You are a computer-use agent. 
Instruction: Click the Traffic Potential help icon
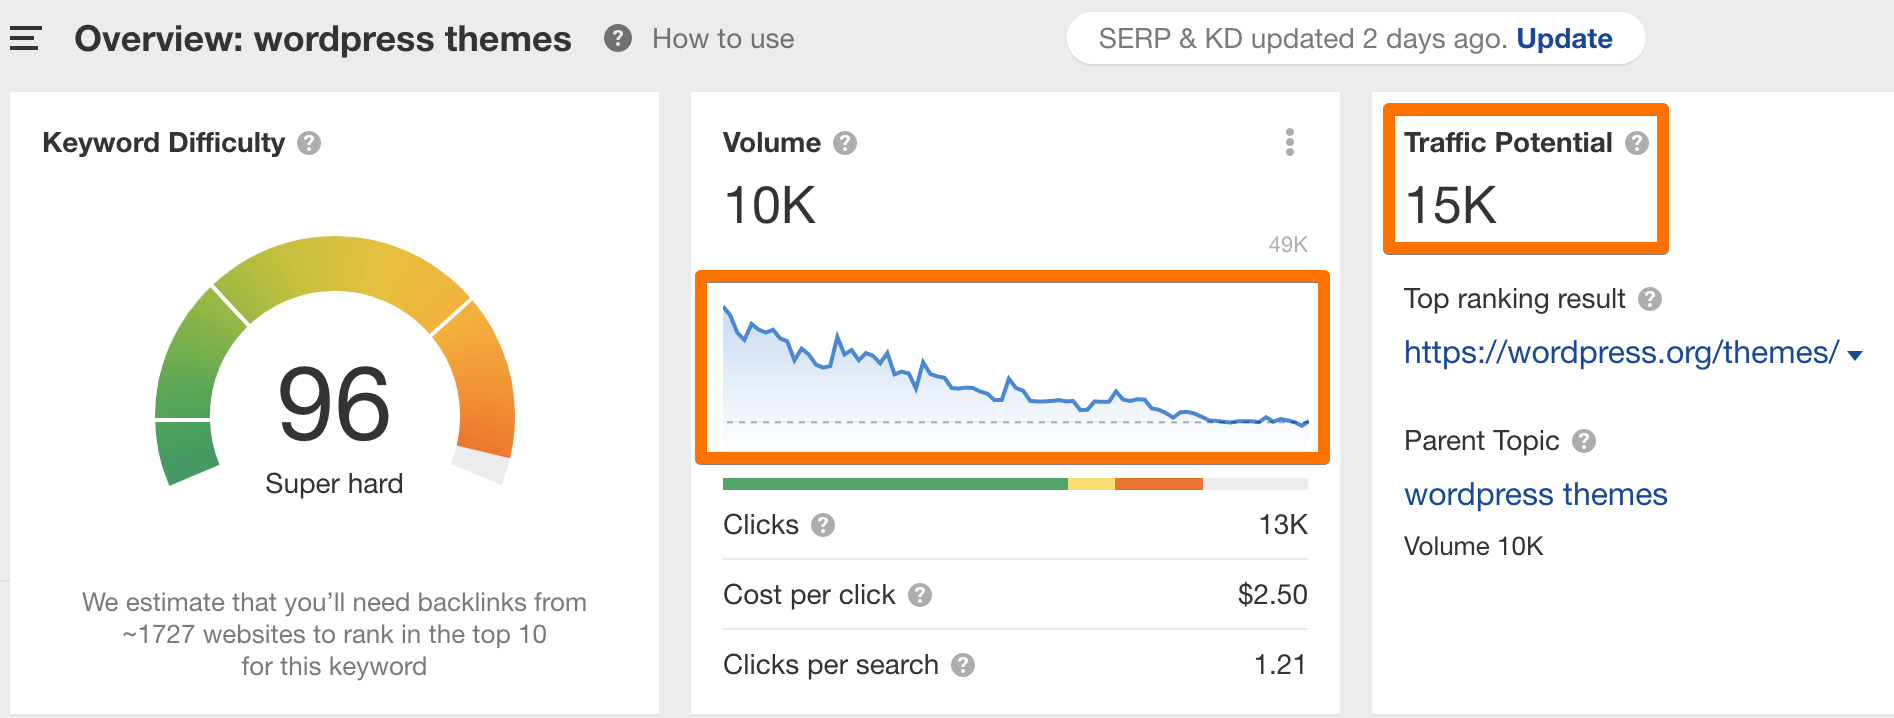pyautogui.click(x=1637, y=143)
